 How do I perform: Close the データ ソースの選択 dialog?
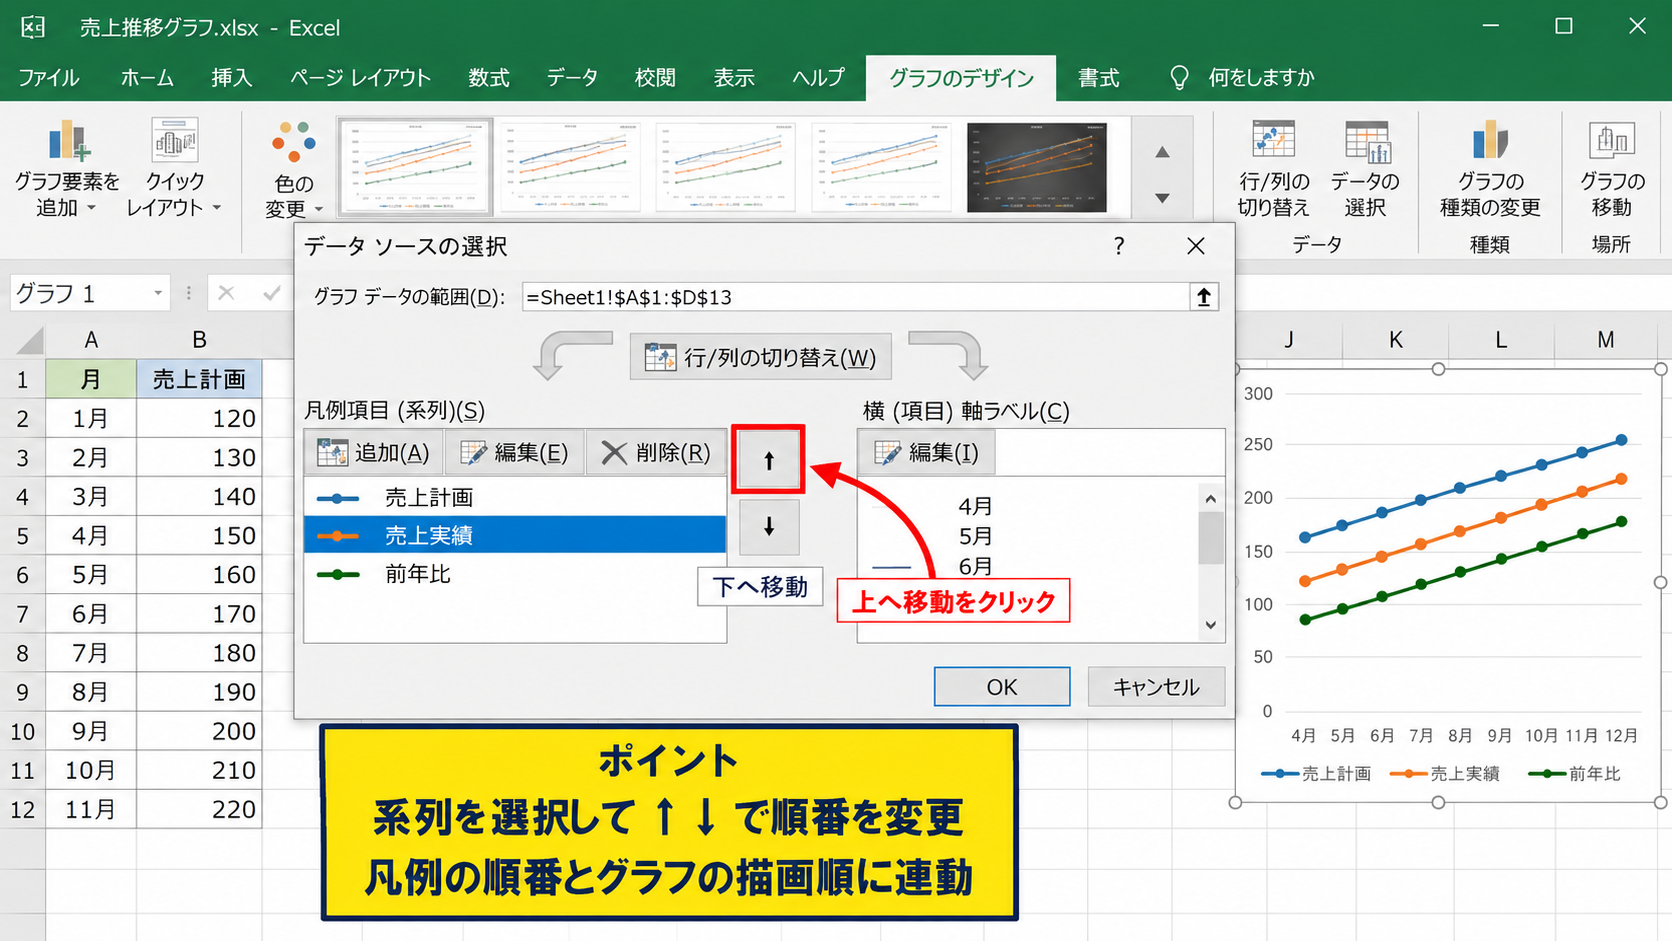point(1195,246)
